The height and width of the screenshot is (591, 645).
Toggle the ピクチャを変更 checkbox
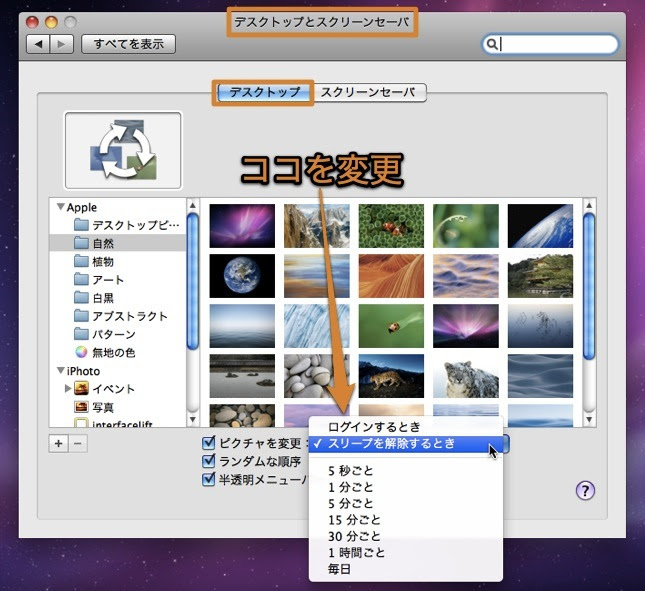tap(209, 443)
